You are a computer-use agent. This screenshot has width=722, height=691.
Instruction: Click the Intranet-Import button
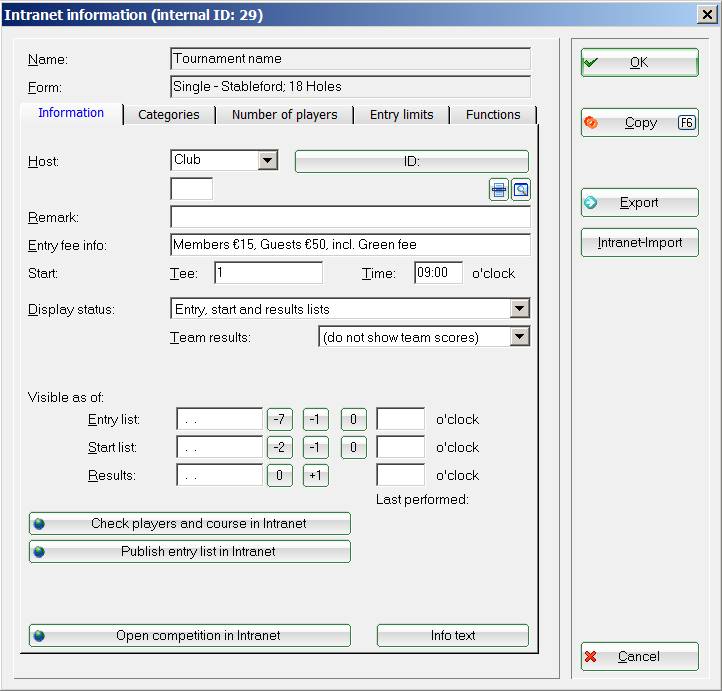click(639, 243)
